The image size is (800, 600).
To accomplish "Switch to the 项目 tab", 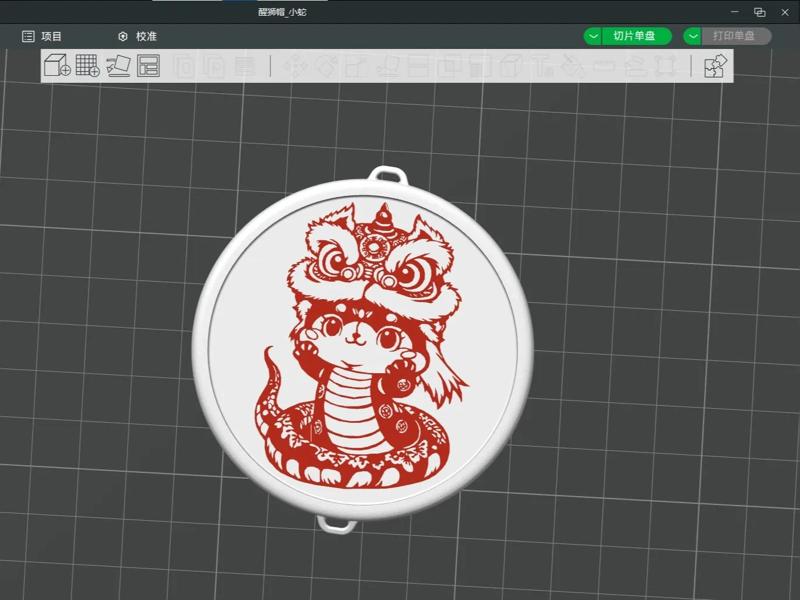I will 48,34.
